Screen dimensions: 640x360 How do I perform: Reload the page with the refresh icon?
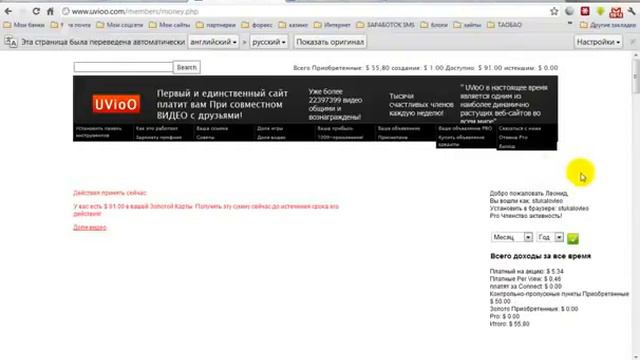[36, 11]
